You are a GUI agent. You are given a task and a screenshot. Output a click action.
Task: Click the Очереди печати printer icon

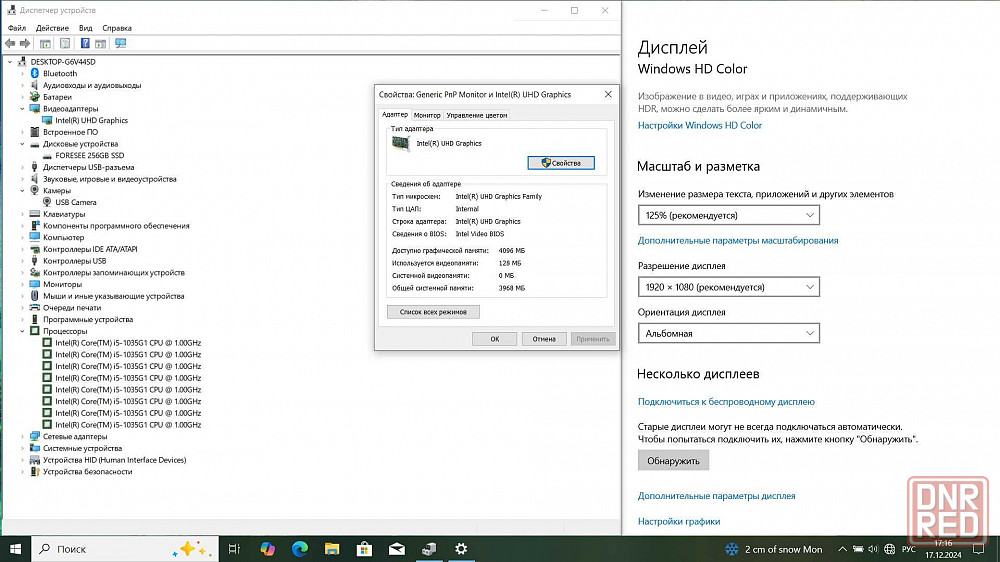pos(35,308)
